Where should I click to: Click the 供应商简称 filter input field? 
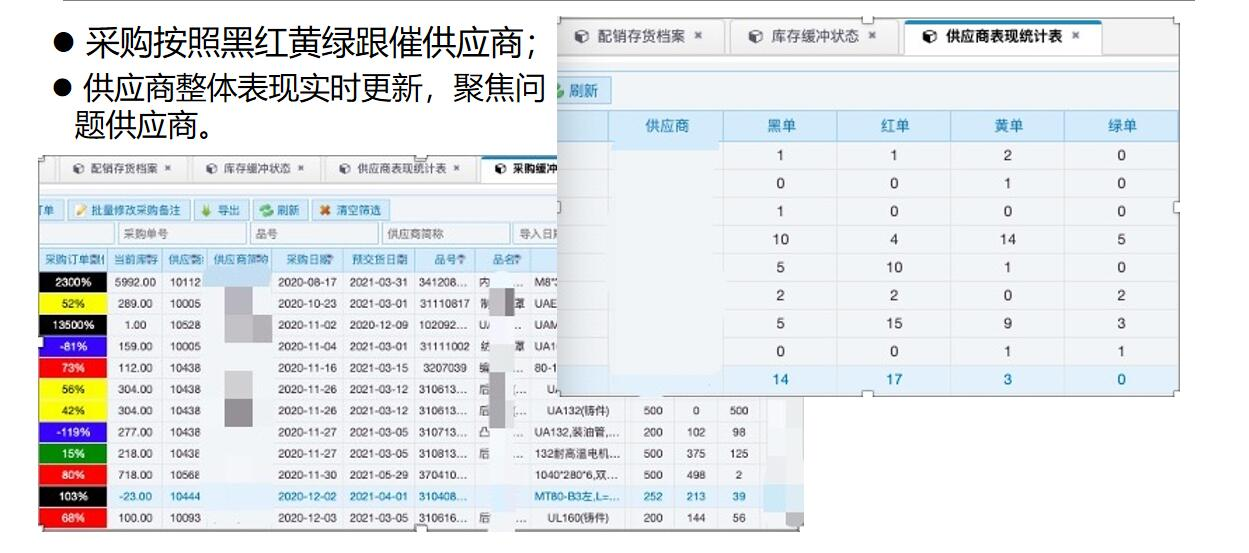tap(445, 234)
